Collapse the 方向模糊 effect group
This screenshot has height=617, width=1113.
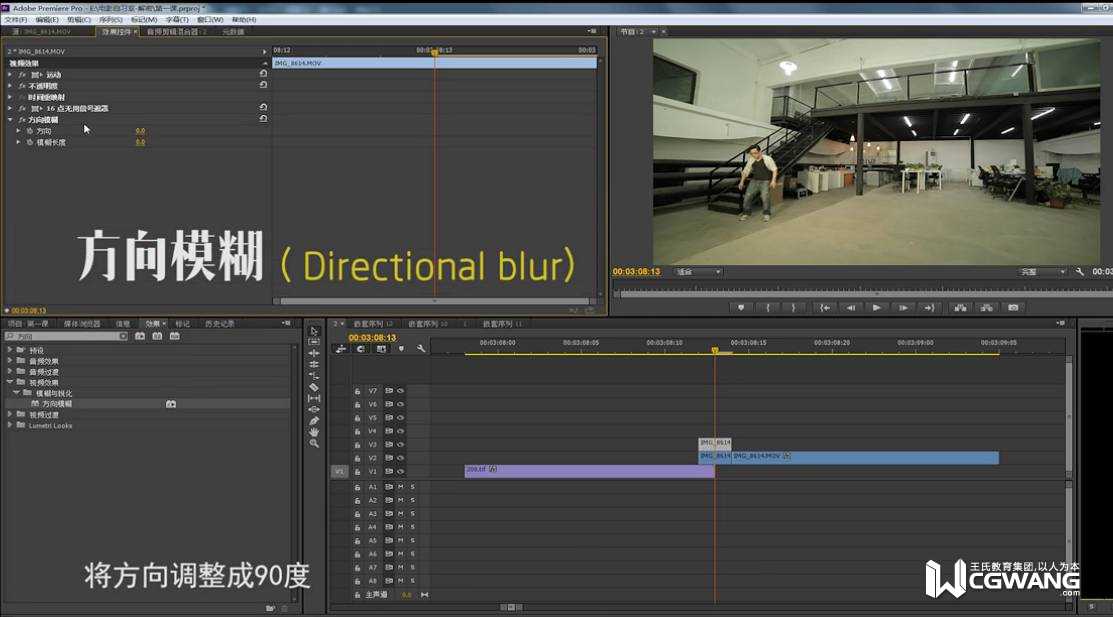tap(10, 119)
